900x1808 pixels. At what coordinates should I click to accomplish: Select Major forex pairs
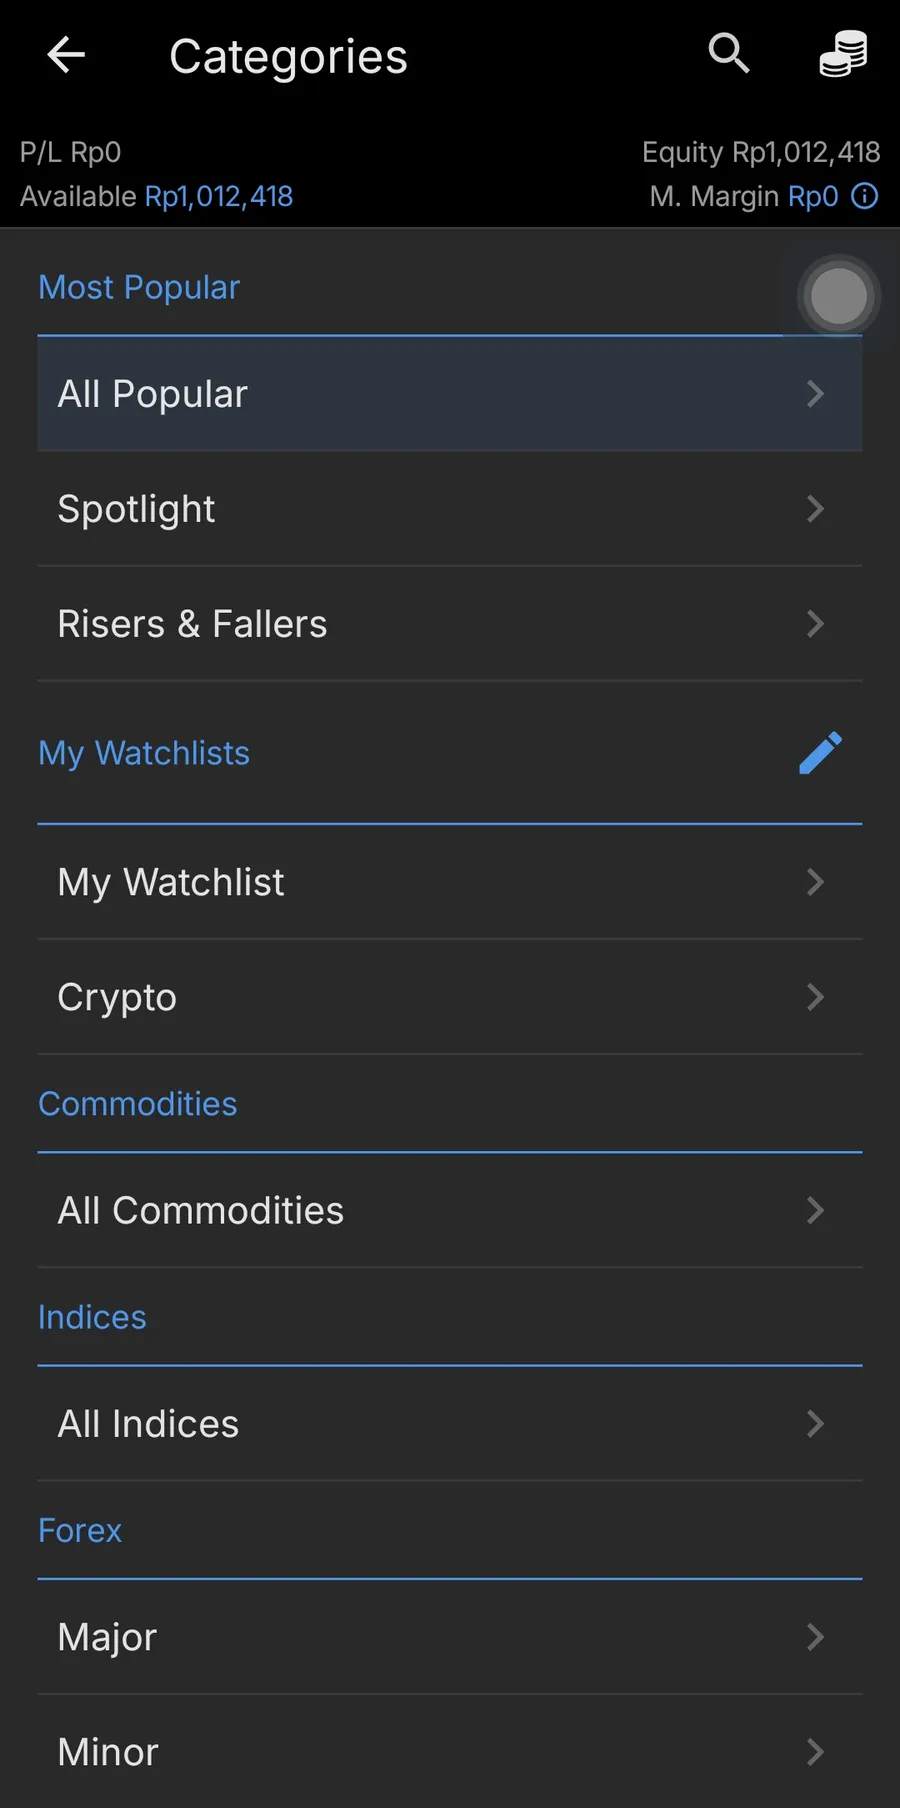(x=450, y=1637)
